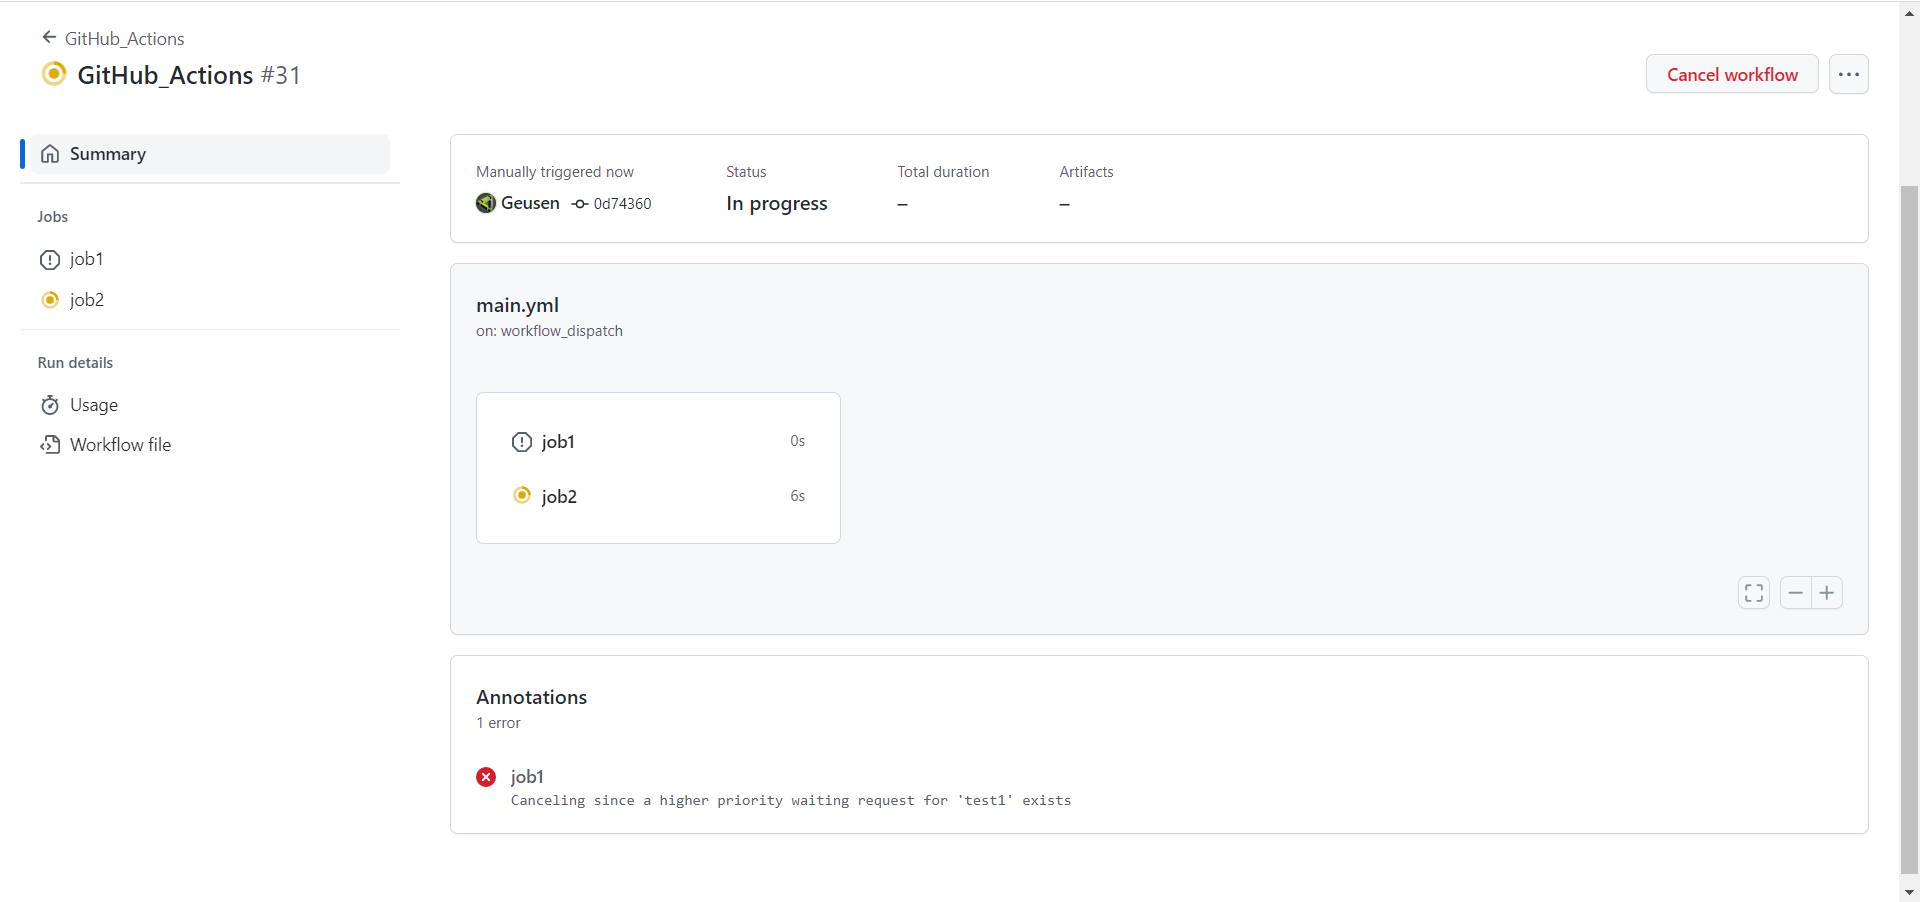Click the 'In progress' status text
This screenshot has width=1920, height=902.
(x=777, y=203)
